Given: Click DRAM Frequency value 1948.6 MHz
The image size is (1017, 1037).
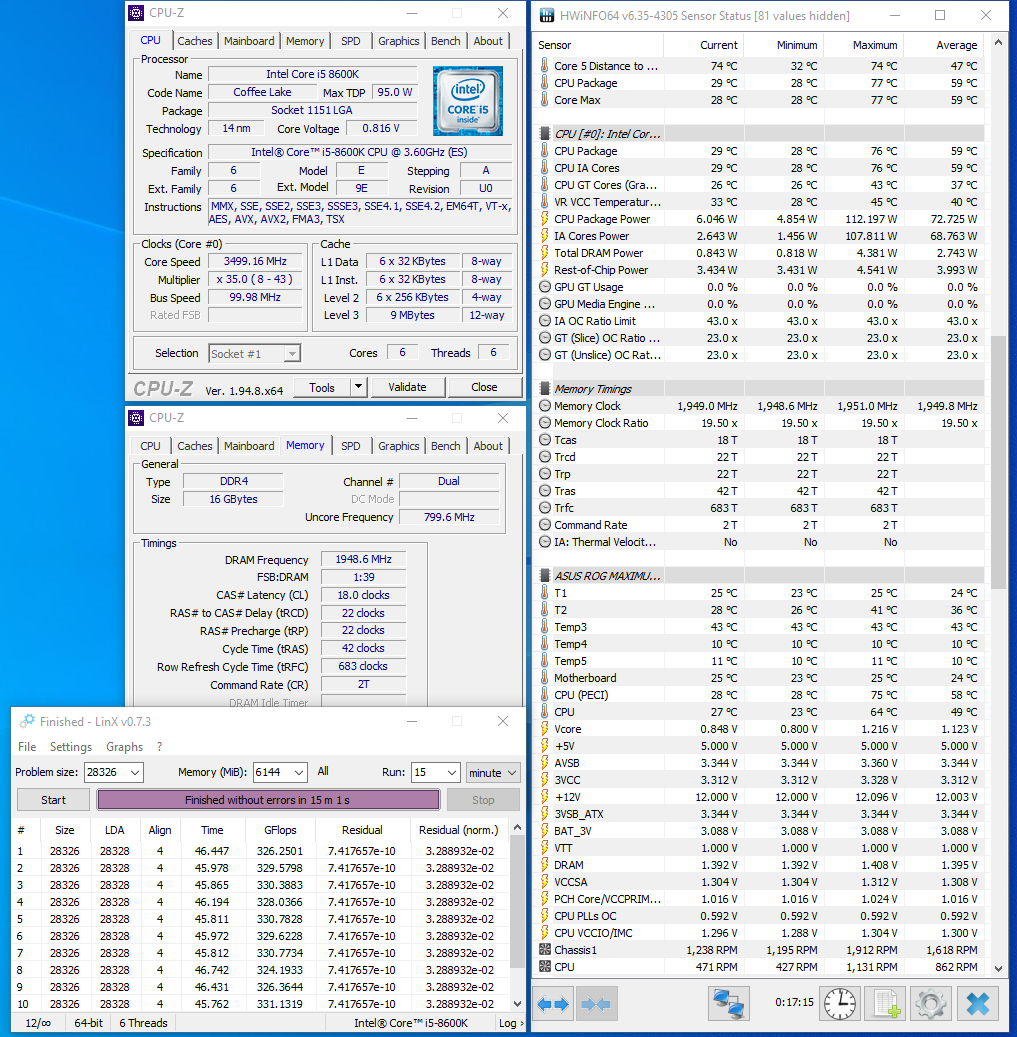Looking at the screenshot, I should 363,560.
